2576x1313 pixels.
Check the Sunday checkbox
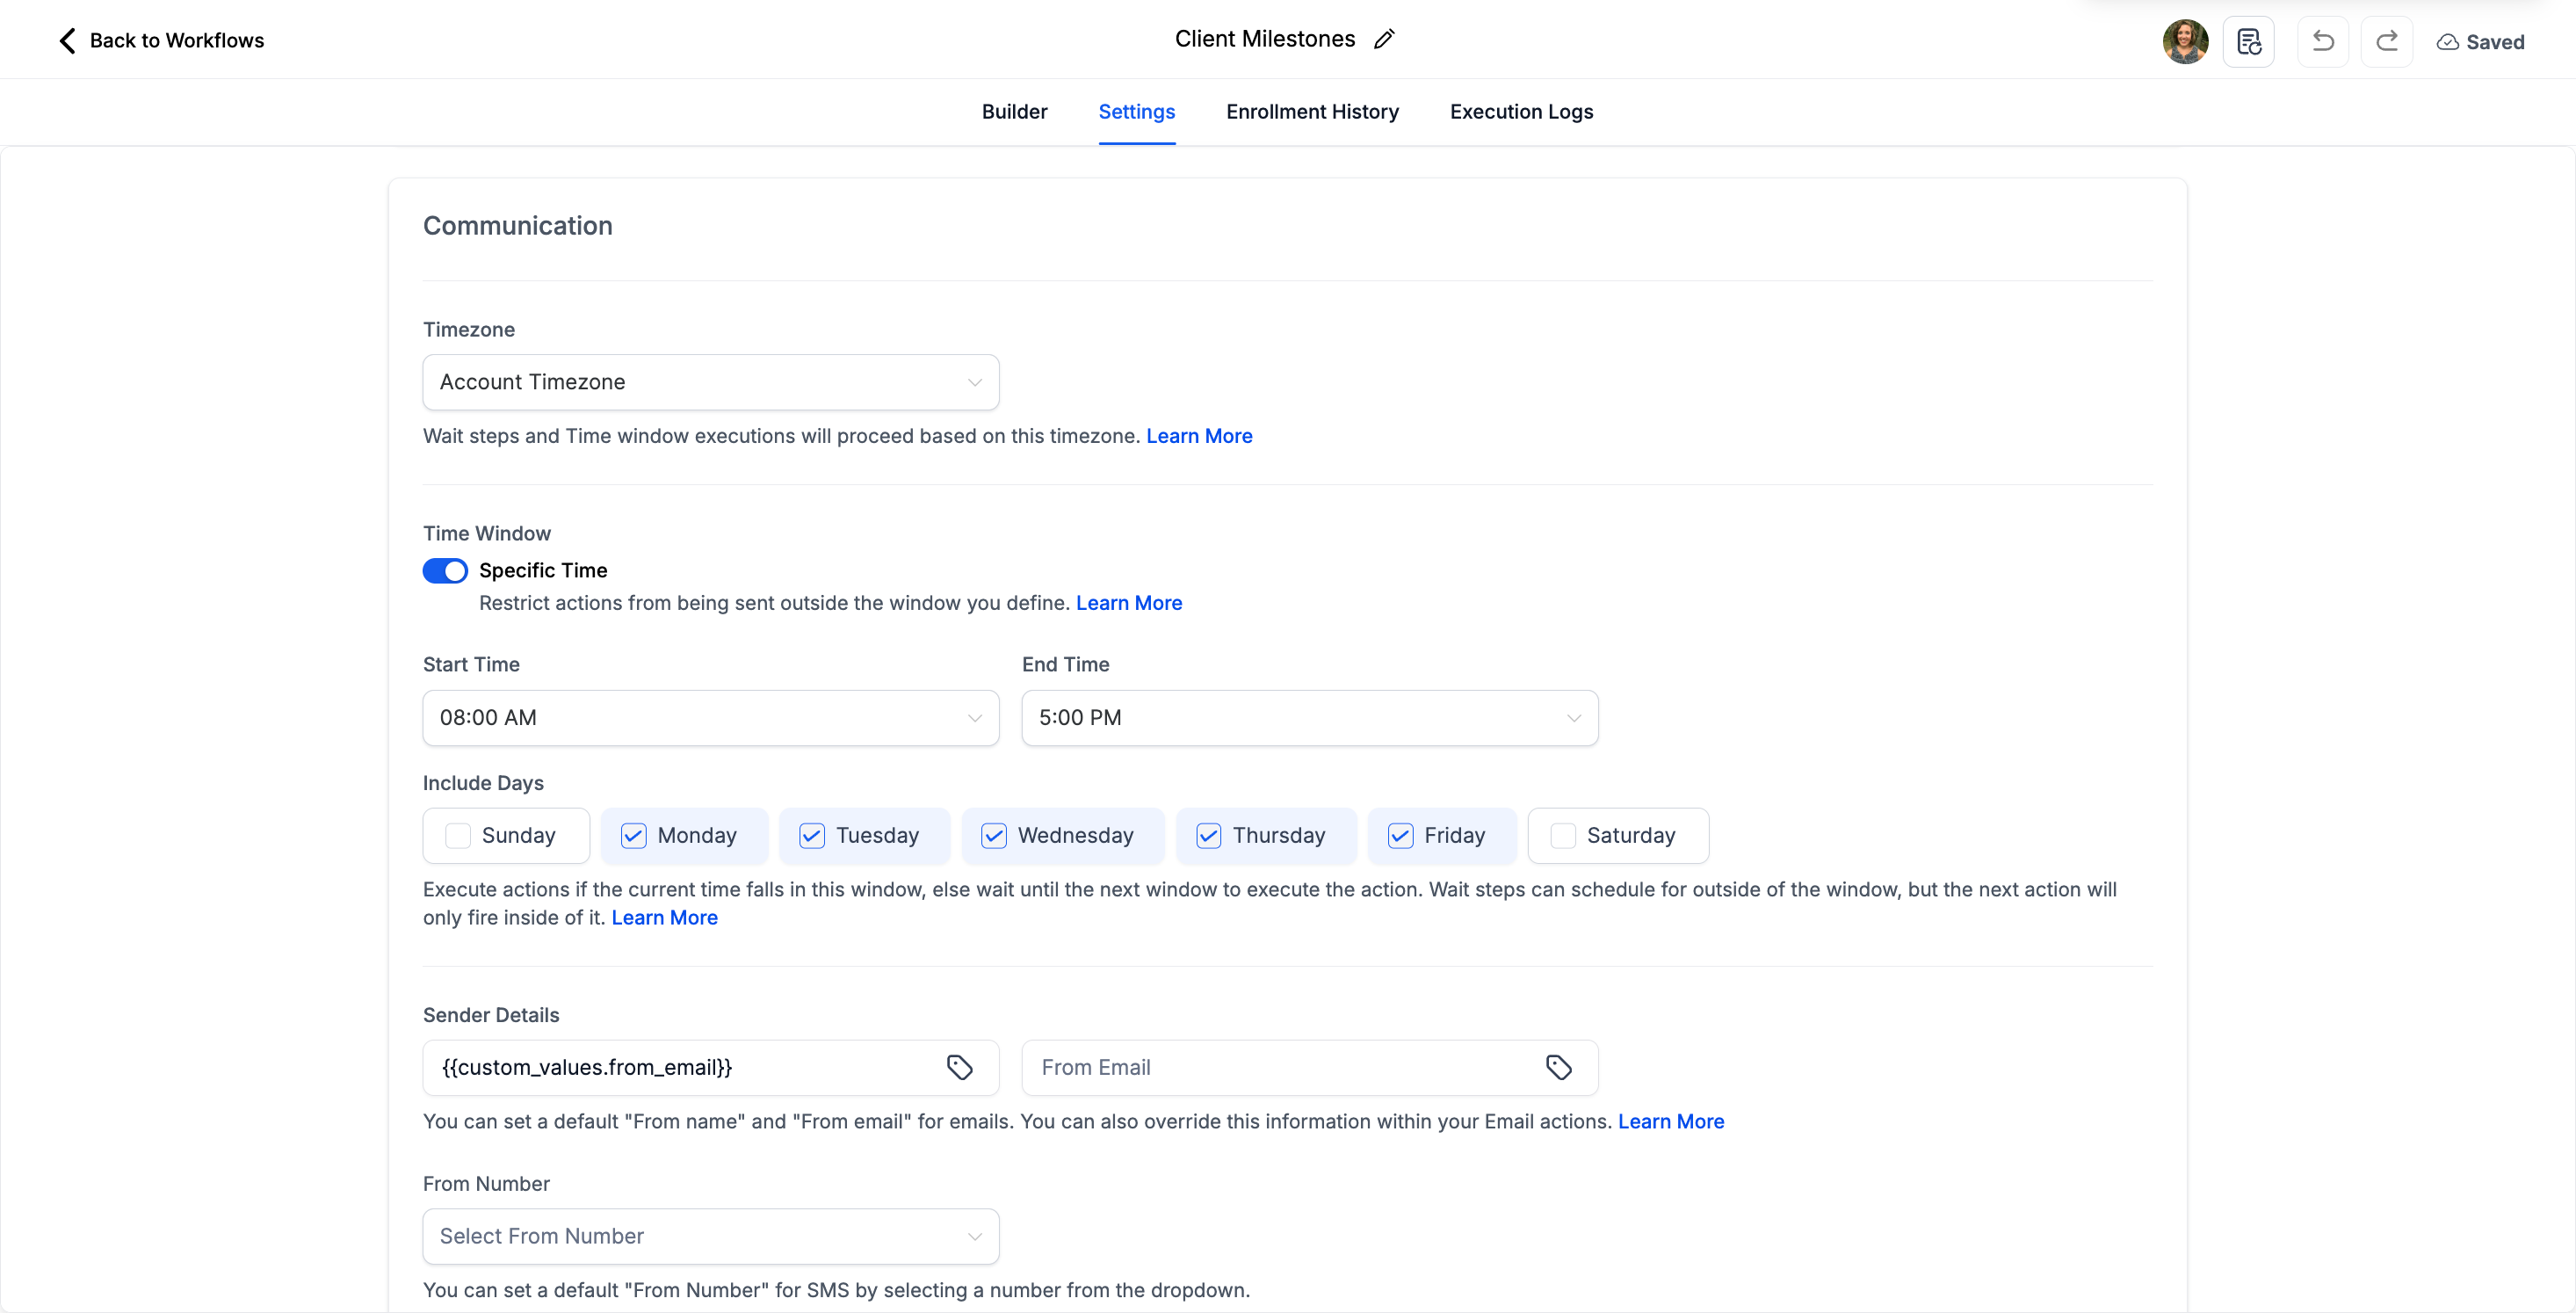[458, 835]
